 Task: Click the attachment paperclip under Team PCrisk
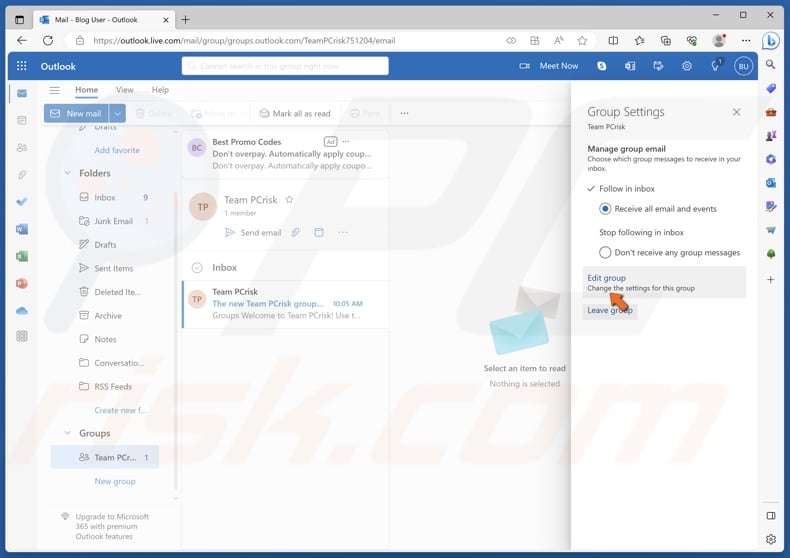(x=295, y=233)
